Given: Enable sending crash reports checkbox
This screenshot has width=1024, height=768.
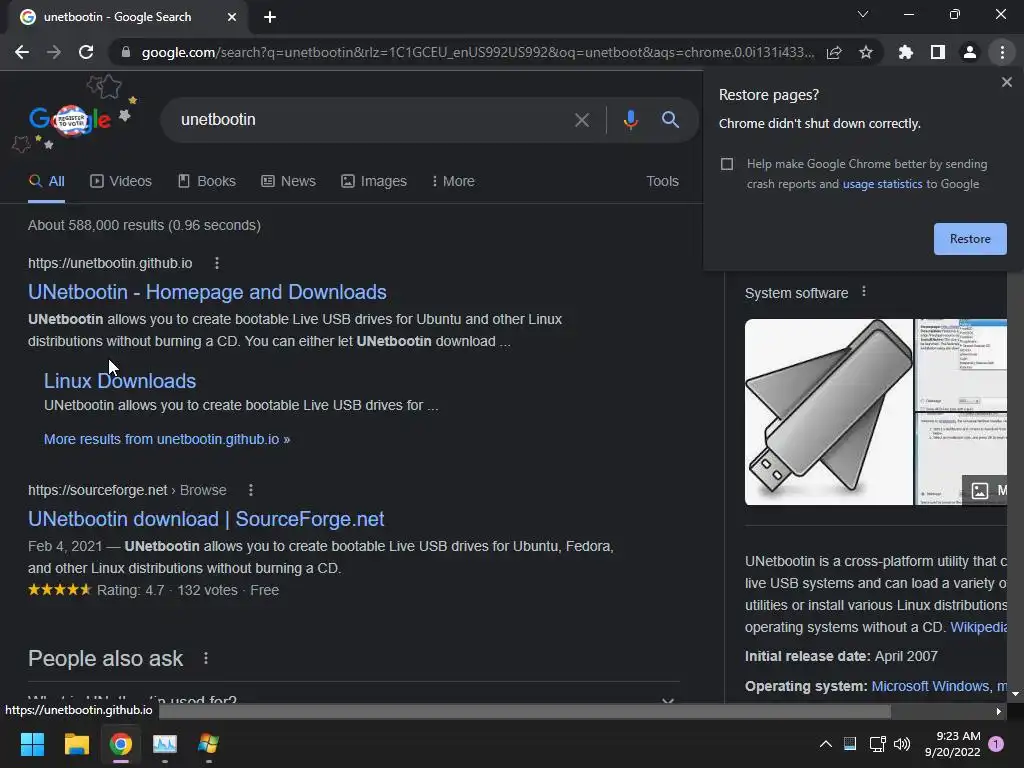Looking at the screenshot, I should (727, 164).
